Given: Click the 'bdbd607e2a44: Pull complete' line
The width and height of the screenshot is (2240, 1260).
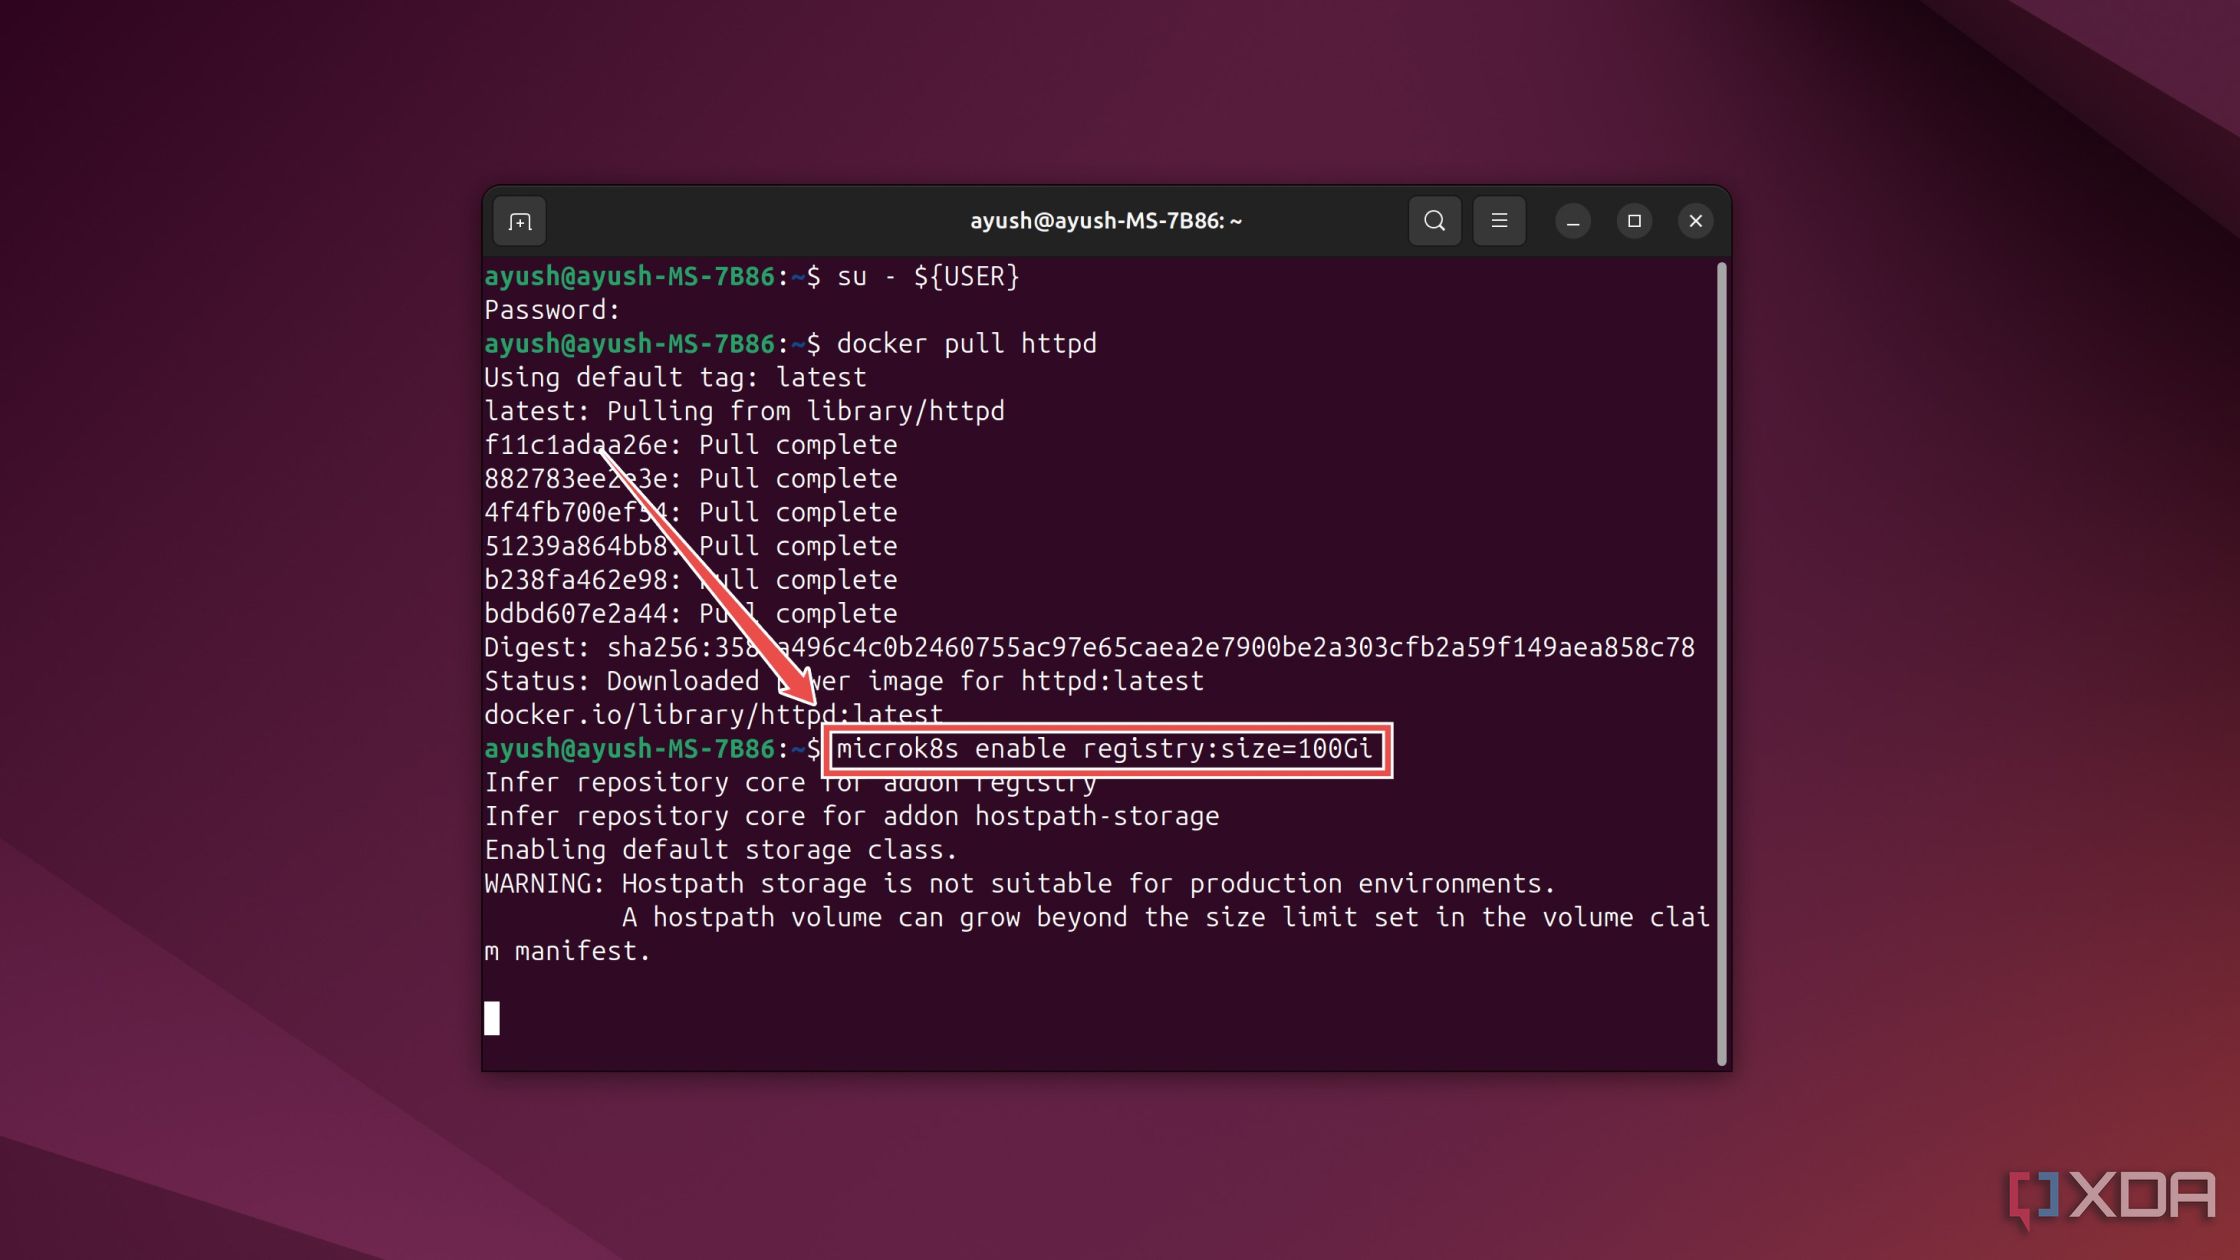Looking at the screenshot, I should point(690,614).
